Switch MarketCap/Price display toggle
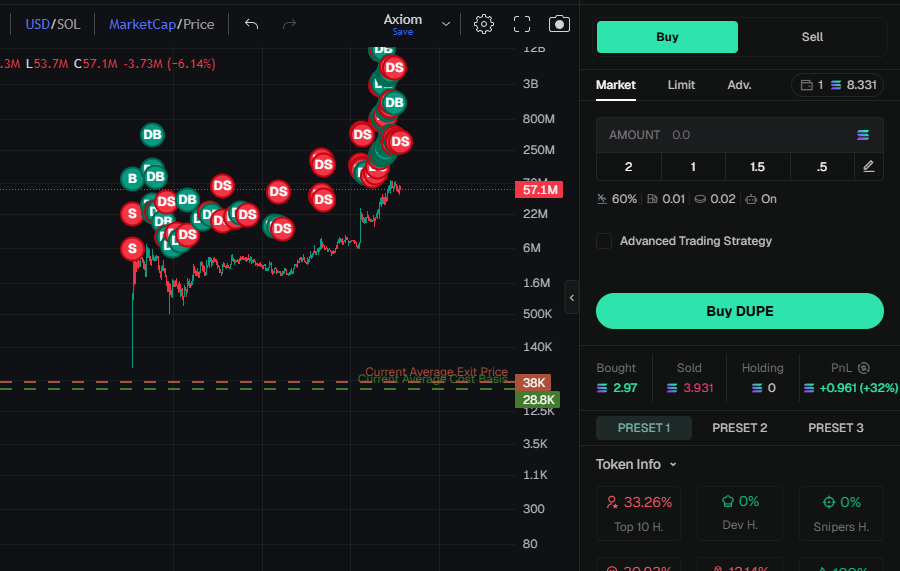900x571 pixels. click(161, 24)
